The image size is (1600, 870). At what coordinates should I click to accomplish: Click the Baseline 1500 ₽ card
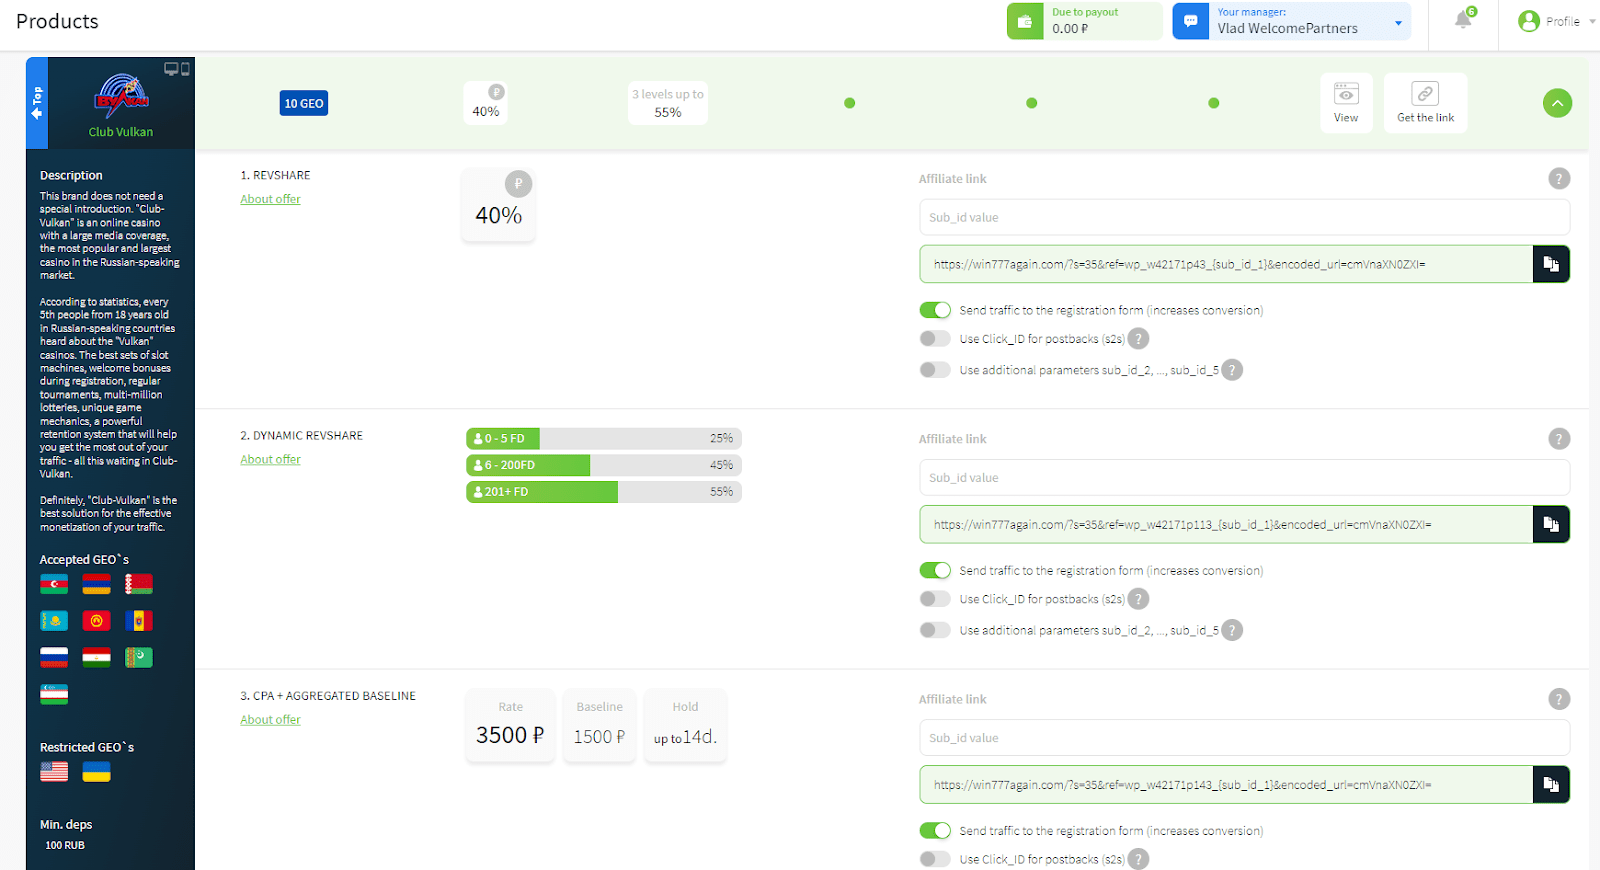pyautogui.click(x=599, y=725)
